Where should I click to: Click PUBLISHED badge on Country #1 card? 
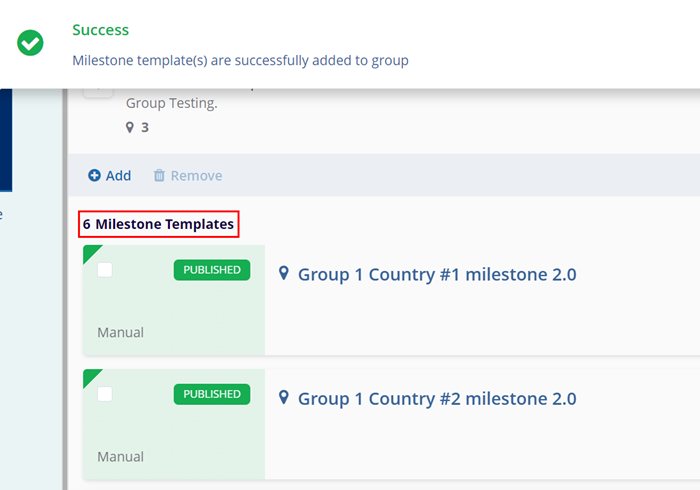212,270
